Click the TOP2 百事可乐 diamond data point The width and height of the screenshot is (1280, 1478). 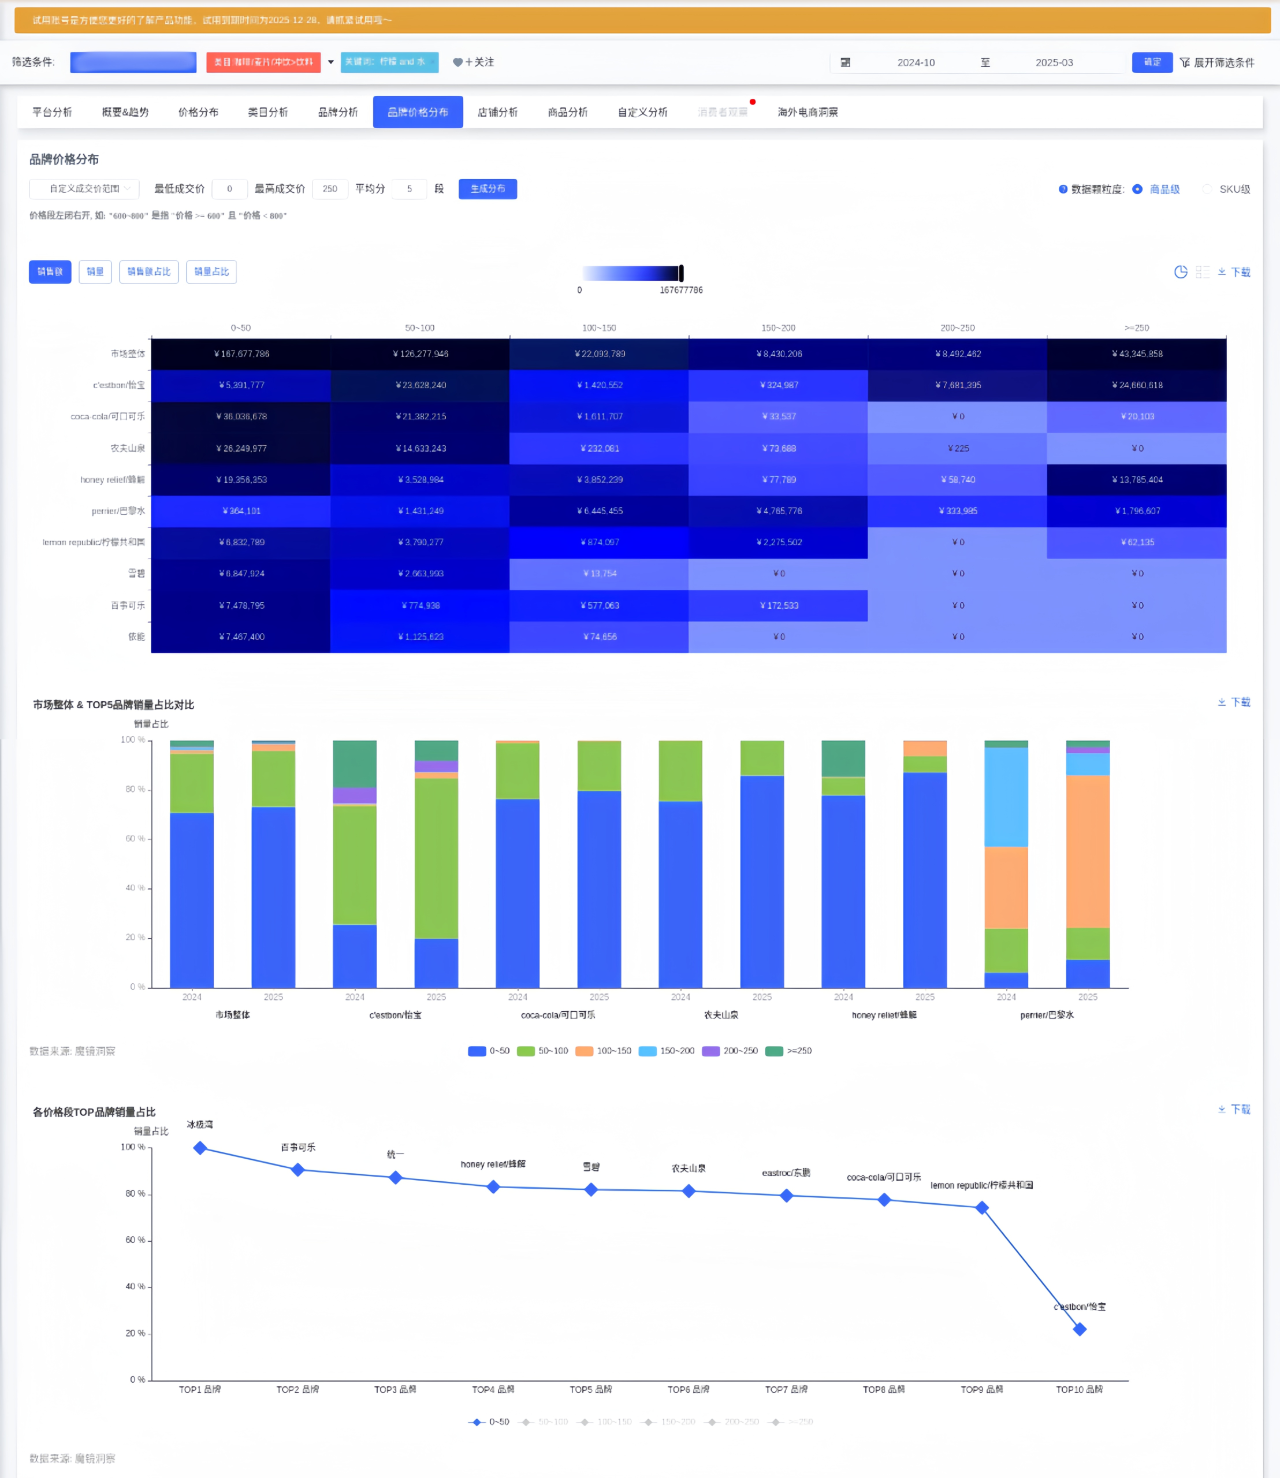(298, 1170)
